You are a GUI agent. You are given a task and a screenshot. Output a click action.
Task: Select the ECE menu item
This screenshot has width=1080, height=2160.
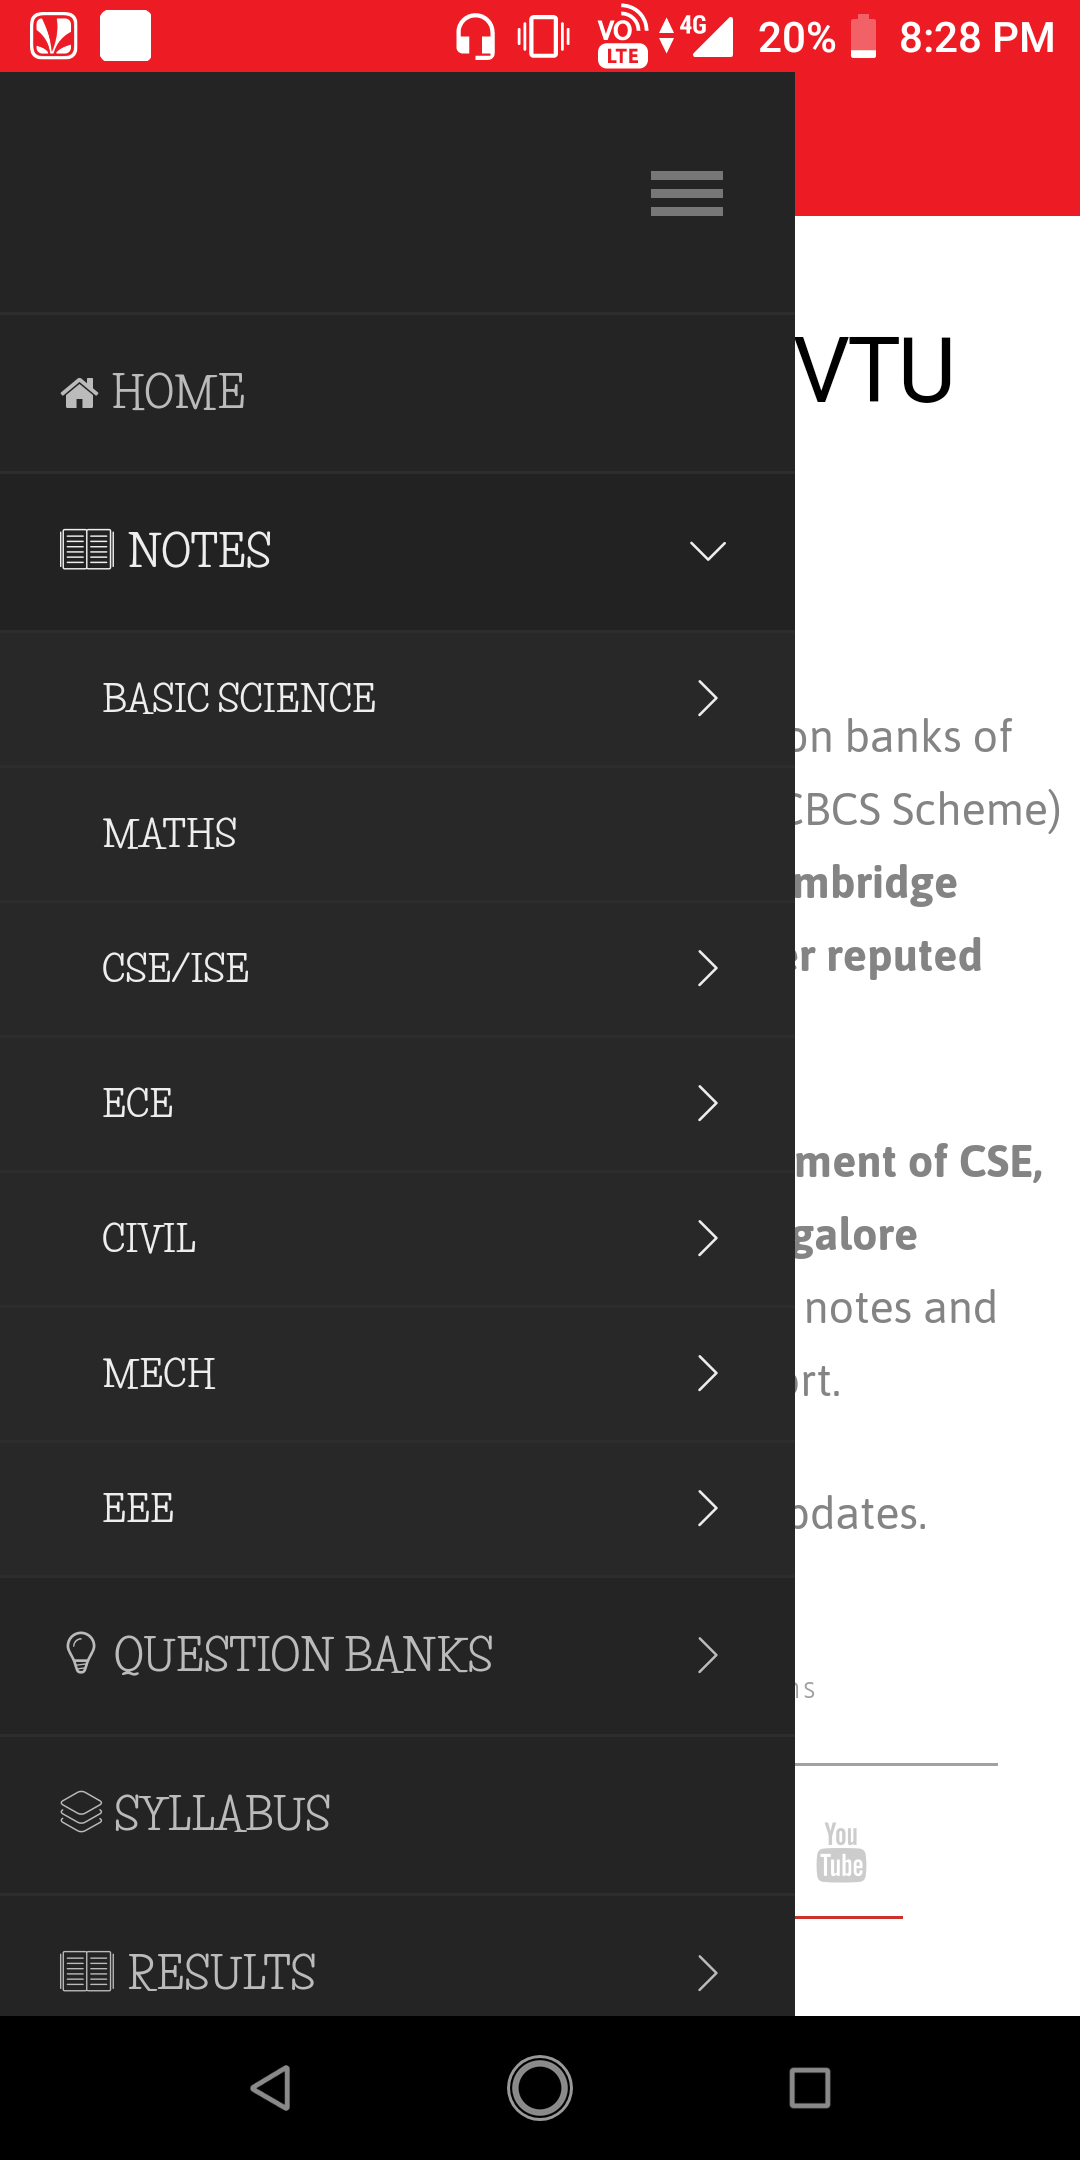click(x=138, y=1103)
